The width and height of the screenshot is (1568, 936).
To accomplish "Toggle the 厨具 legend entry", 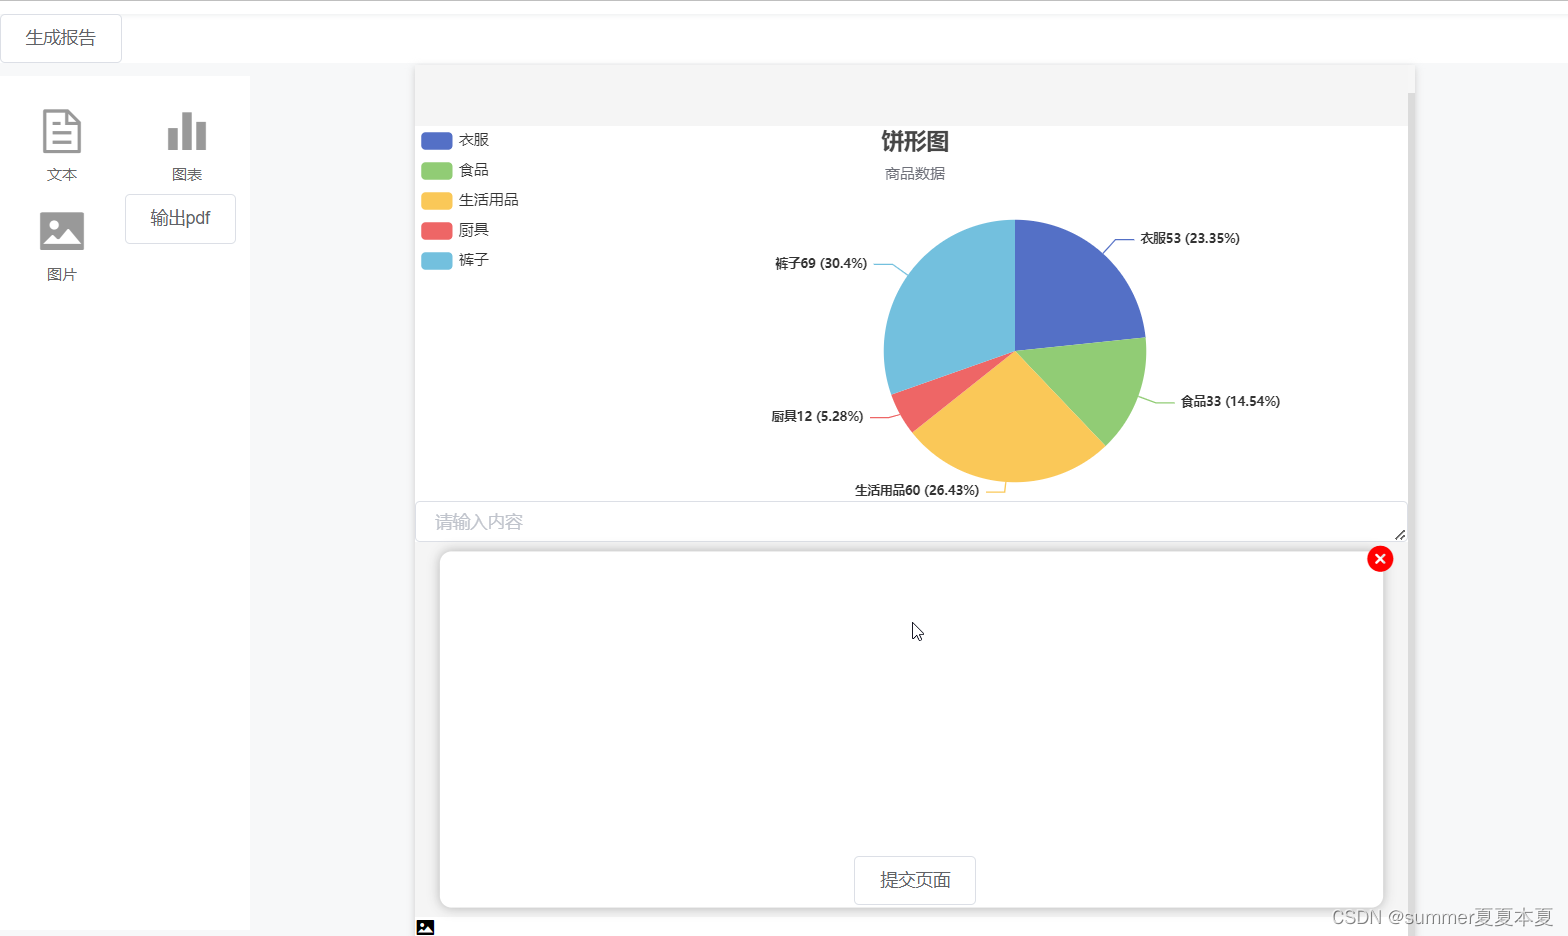I will pos(456,230).
